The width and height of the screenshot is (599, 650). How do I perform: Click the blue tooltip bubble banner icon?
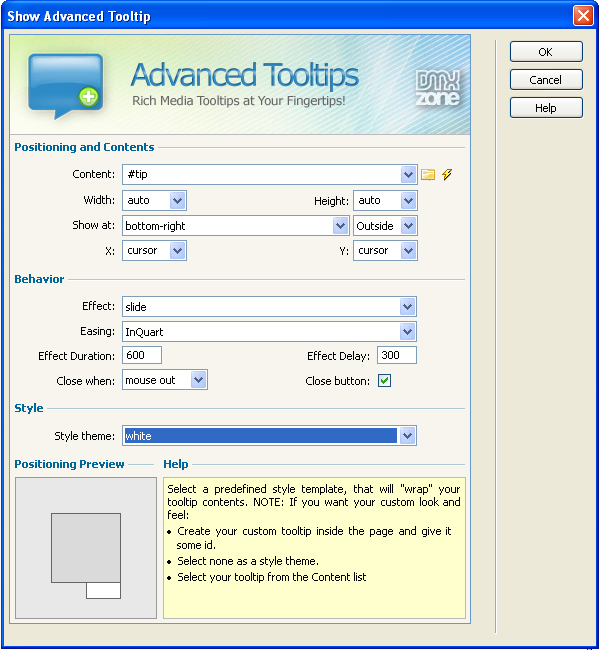coord(65,86)
